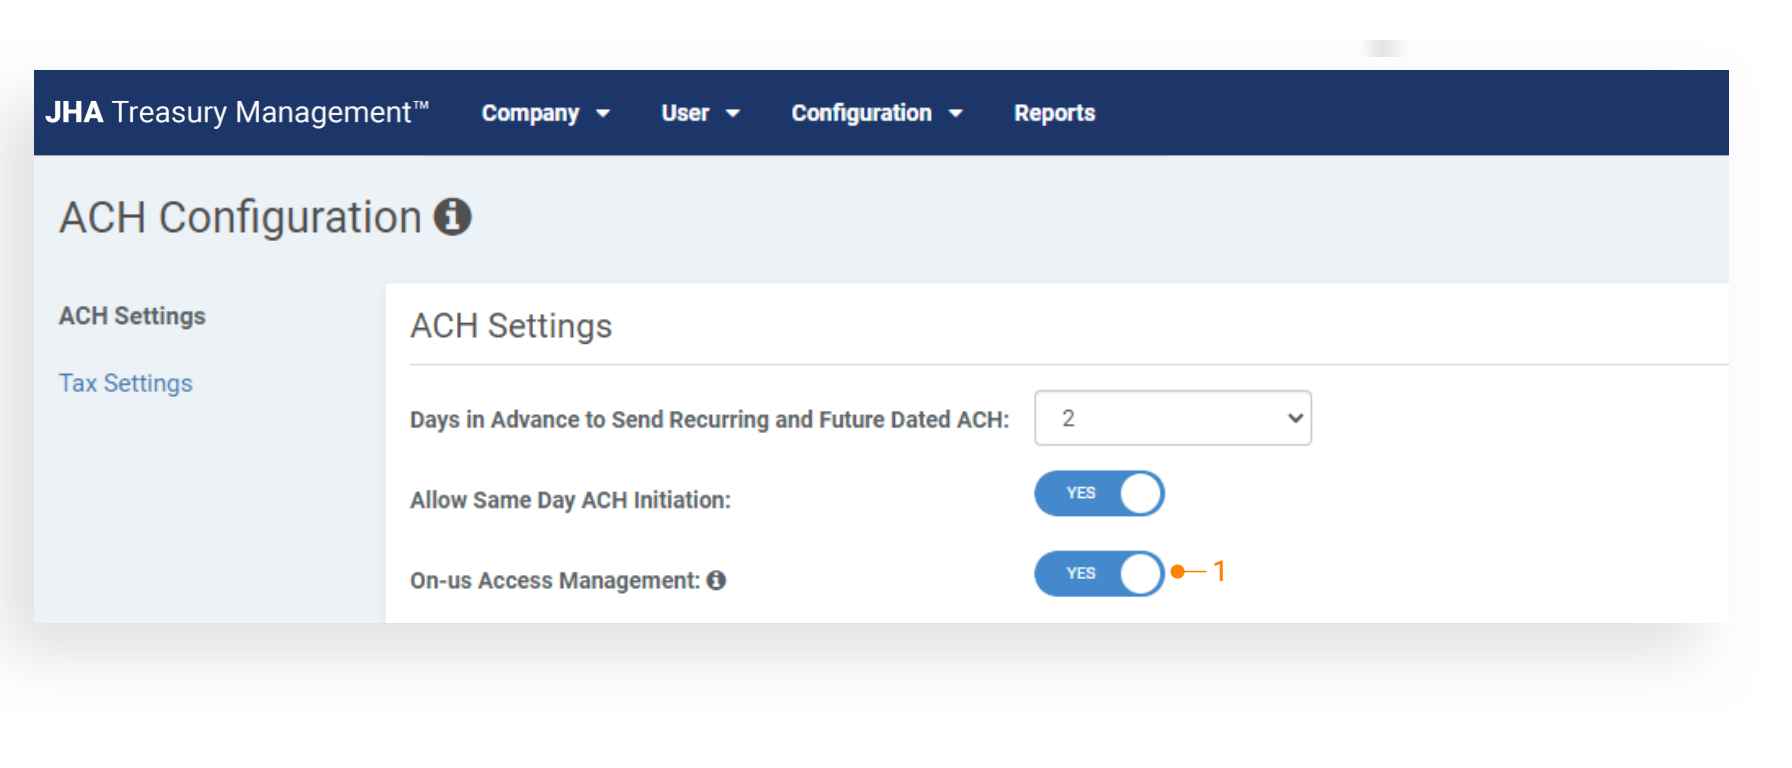Go to Reports in the top navigation
This screenshot has width=1792, height=768.
[1054, 113]
